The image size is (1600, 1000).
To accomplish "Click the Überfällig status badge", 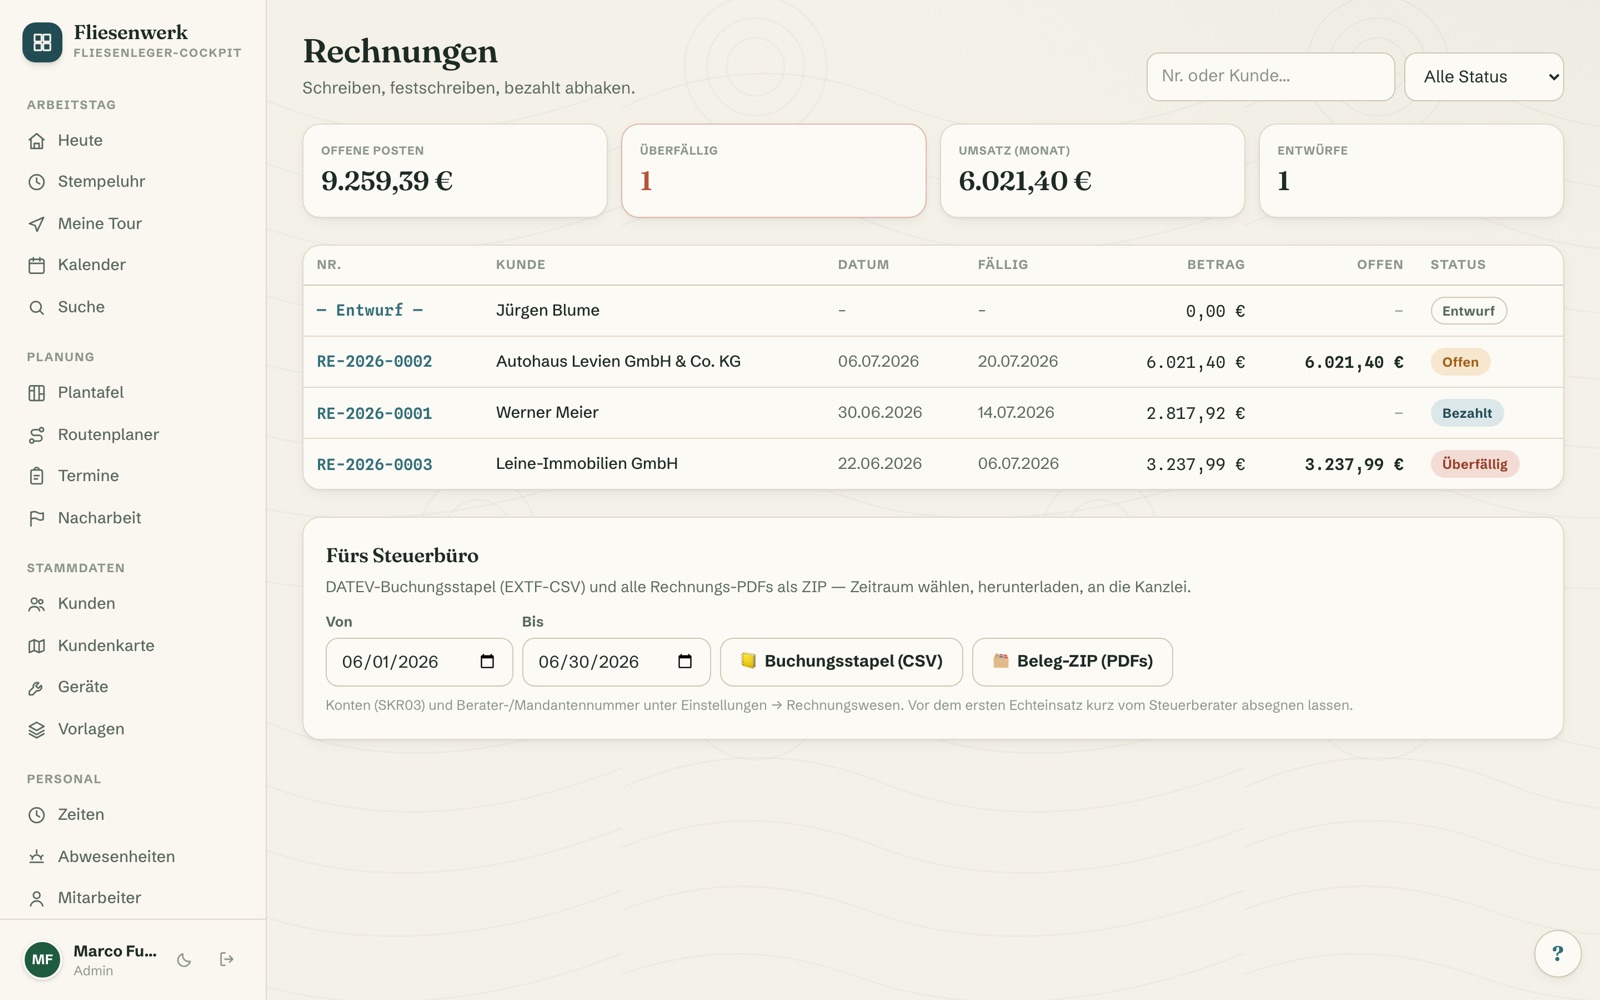I will [x=1474, y=464].
